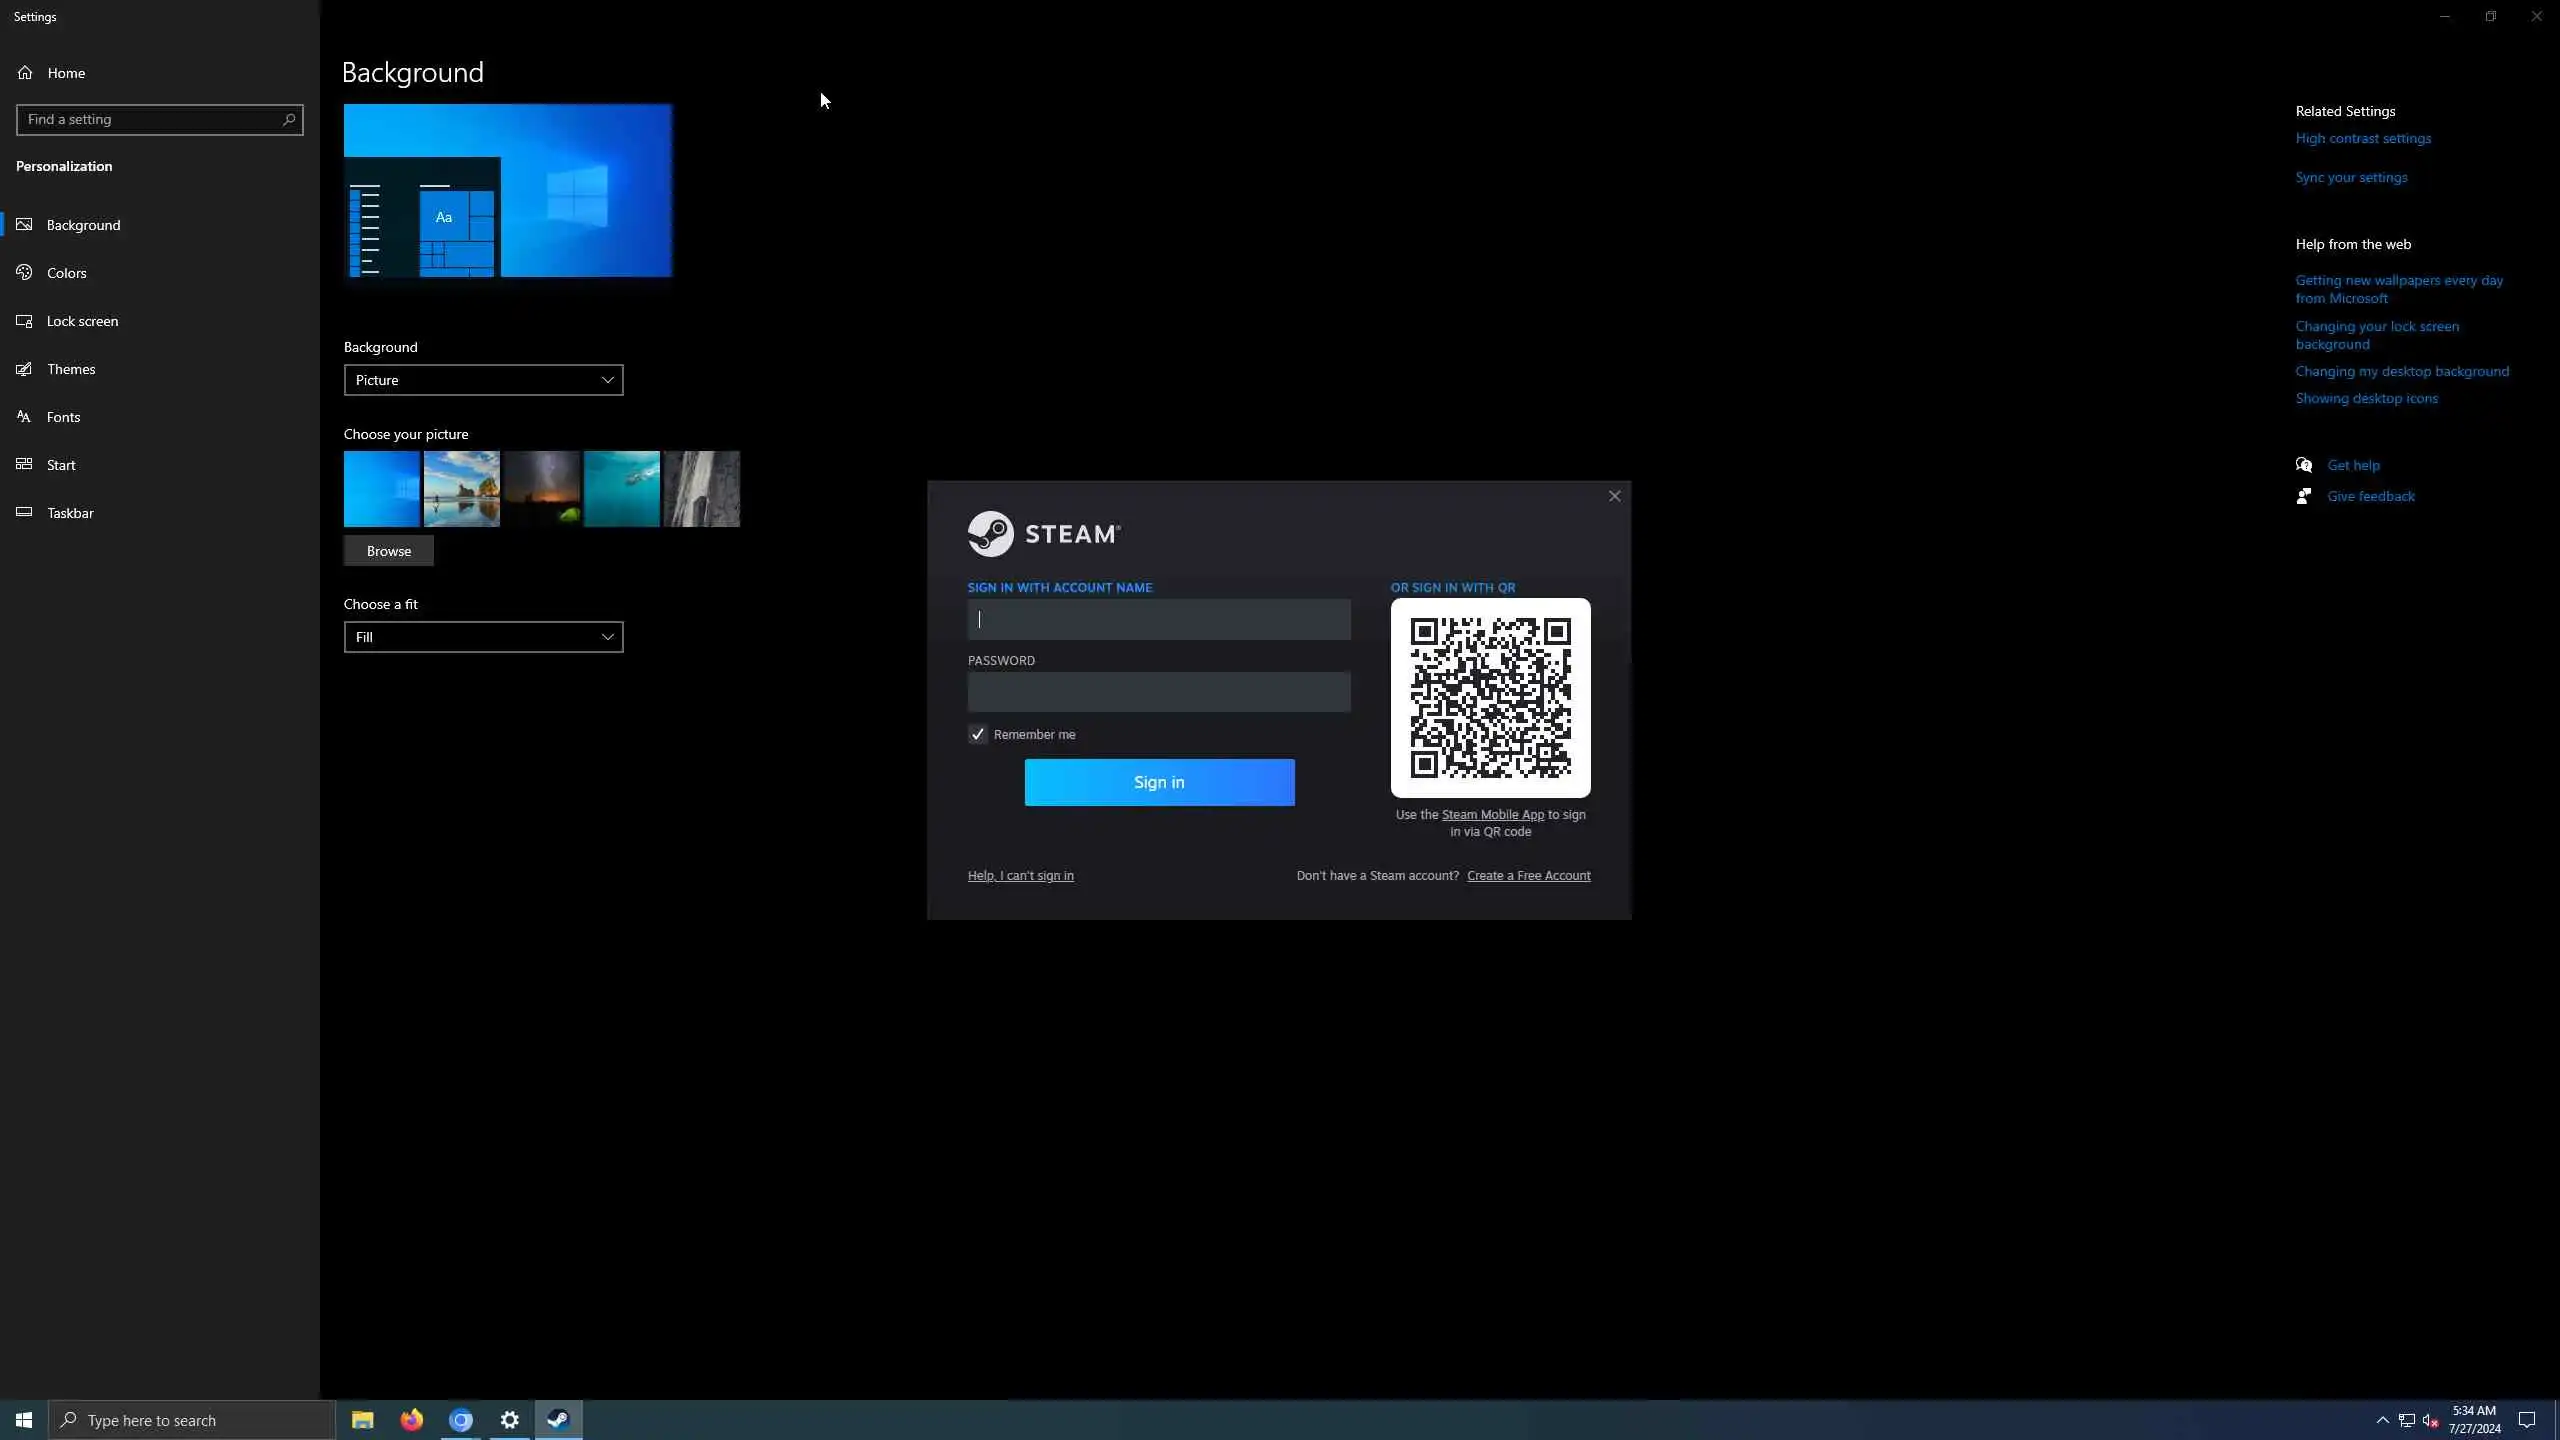Expand the Background type Picture dropdown
The height and width of the screenshot is (1440, 2560).
tap(483, 380)
